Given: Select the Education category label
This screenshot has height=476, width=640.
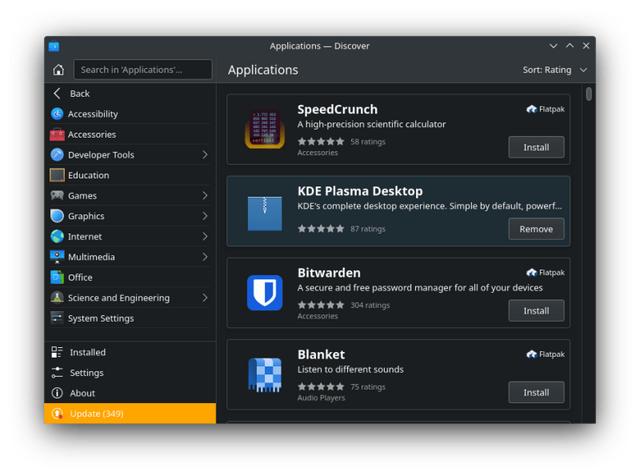Looking at the screenshot, I should coord(89,175).
